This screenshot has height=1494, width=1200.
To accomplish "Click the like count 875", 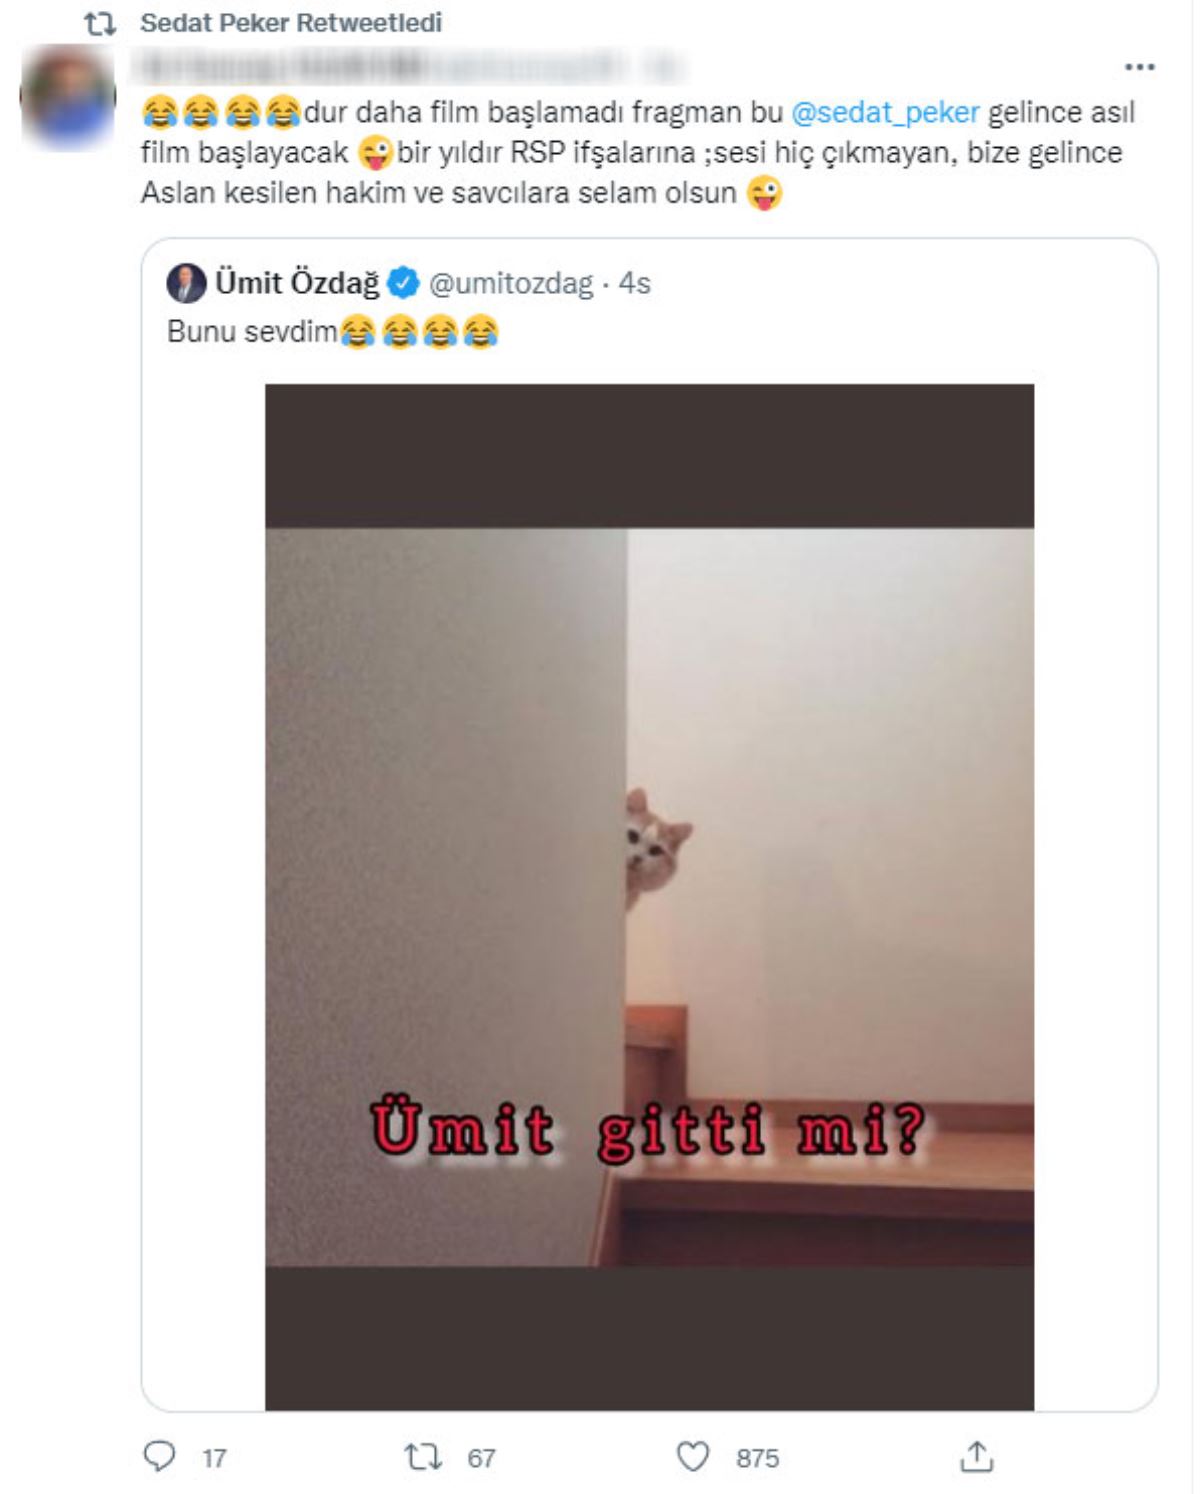I will [x=757, y=1458].
